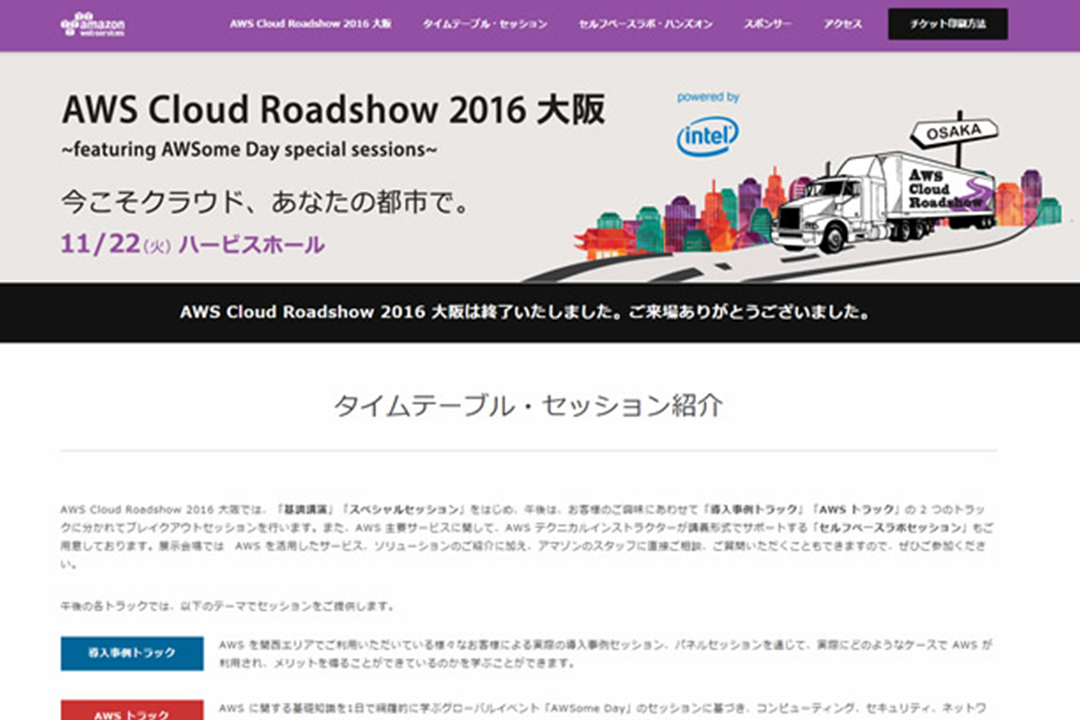1080x720 pixels.
Task: Select スポンサー in the top navigation
Action: (x=768, y=24)
